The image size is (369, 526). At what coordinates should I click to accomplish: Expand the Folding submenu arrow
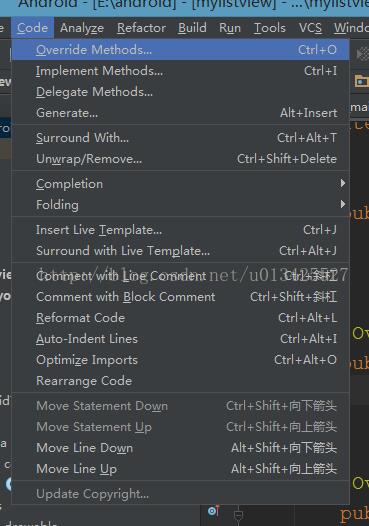[x=342, y=204]
